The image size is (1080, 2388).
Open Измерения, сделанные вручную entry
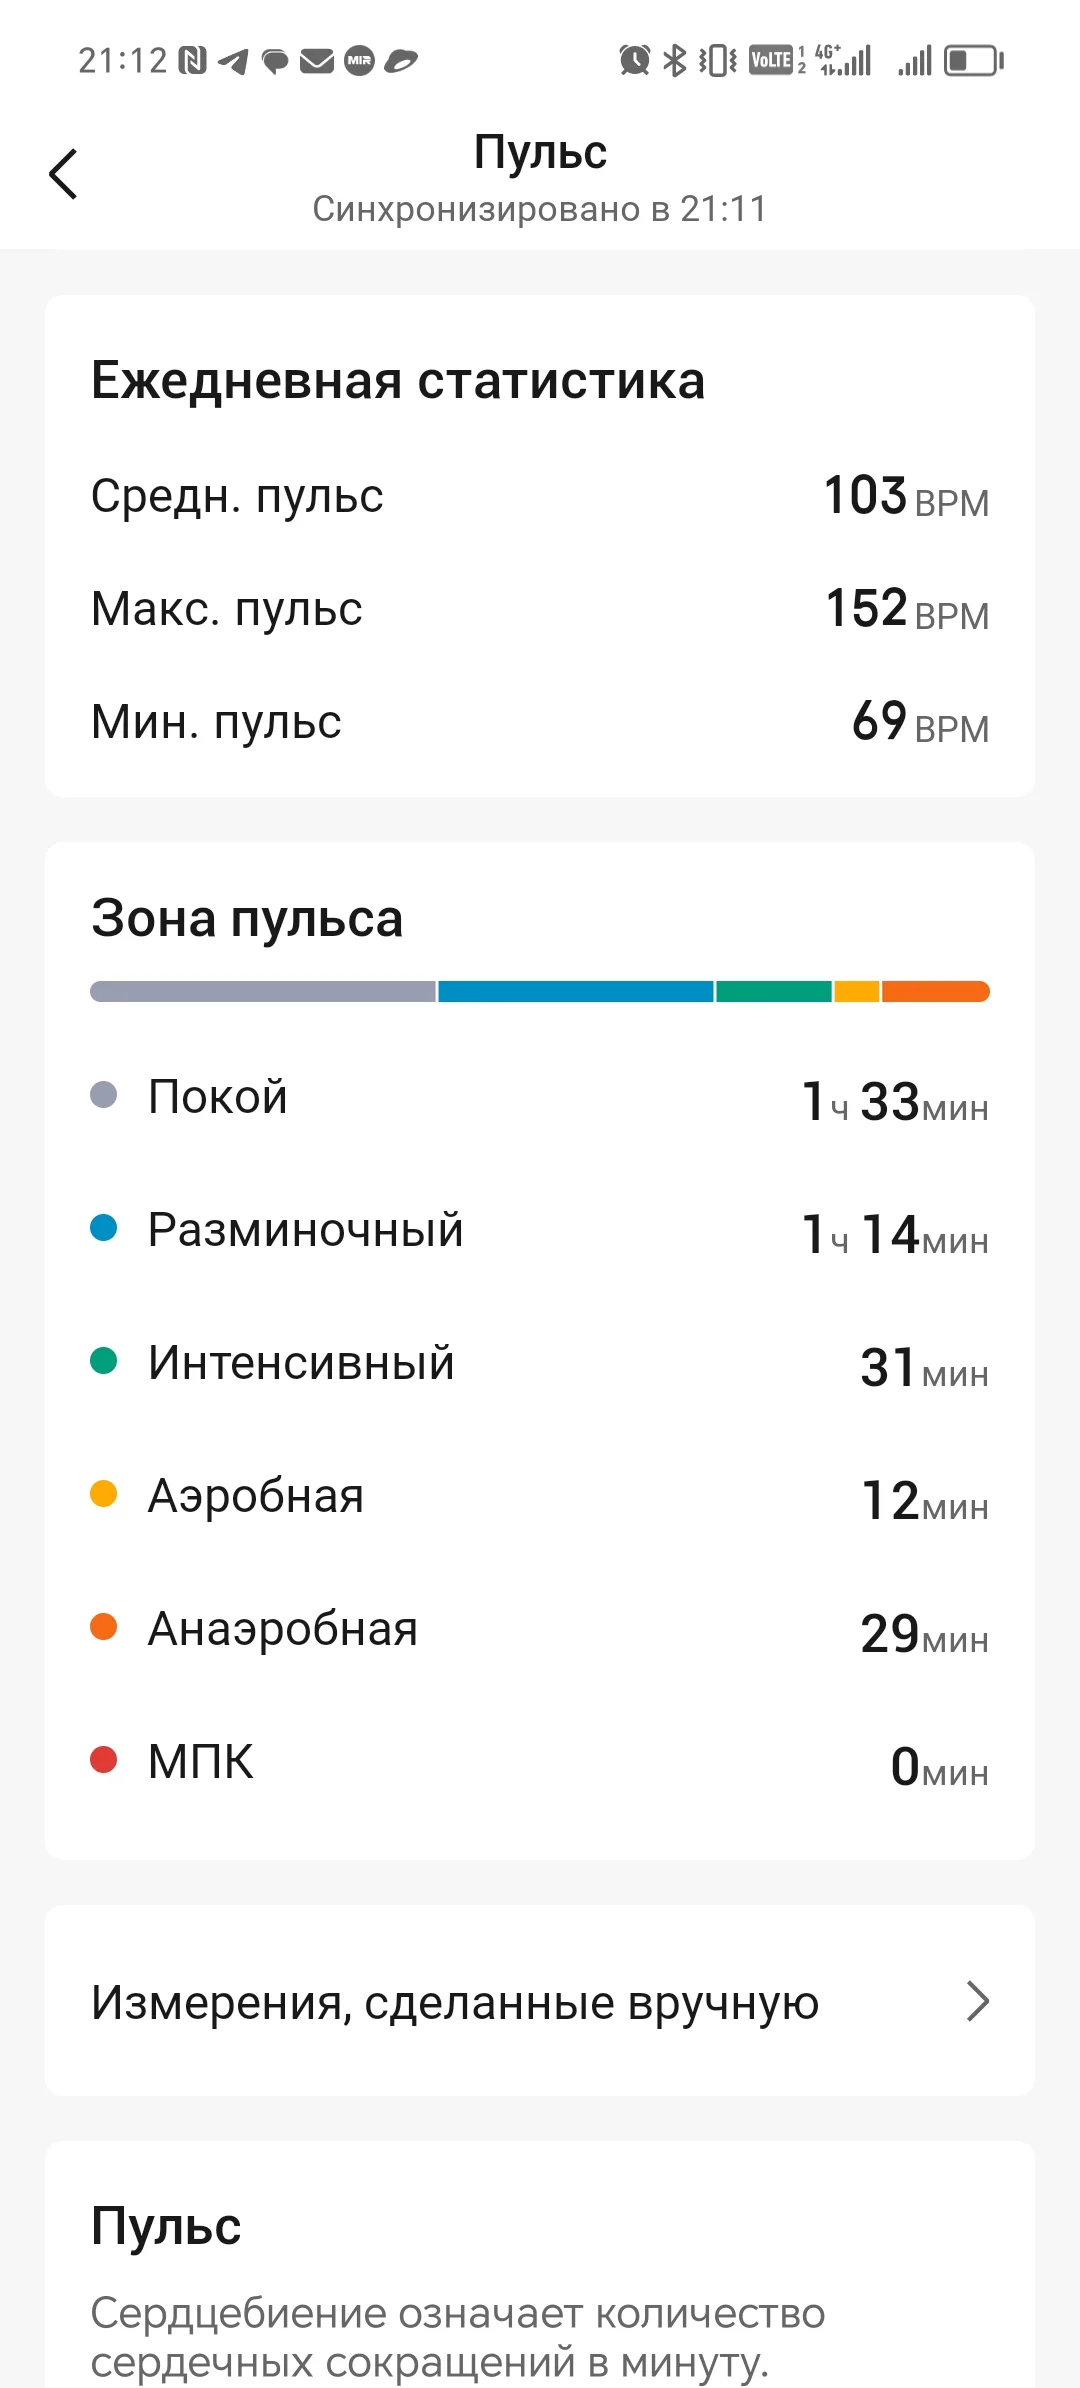(x=455, y=2001)
